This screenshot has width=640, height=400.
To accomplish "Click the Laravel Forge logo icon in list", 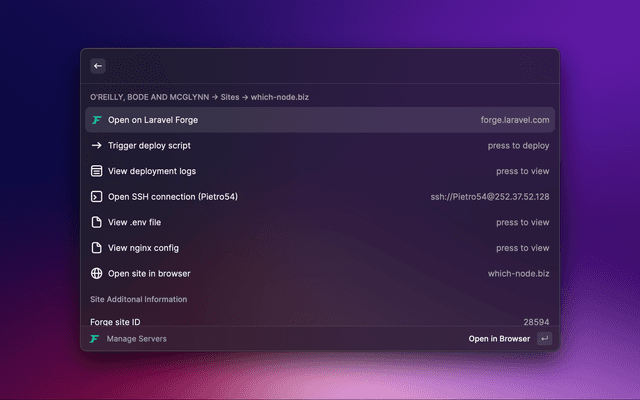I will pos(97,120).
